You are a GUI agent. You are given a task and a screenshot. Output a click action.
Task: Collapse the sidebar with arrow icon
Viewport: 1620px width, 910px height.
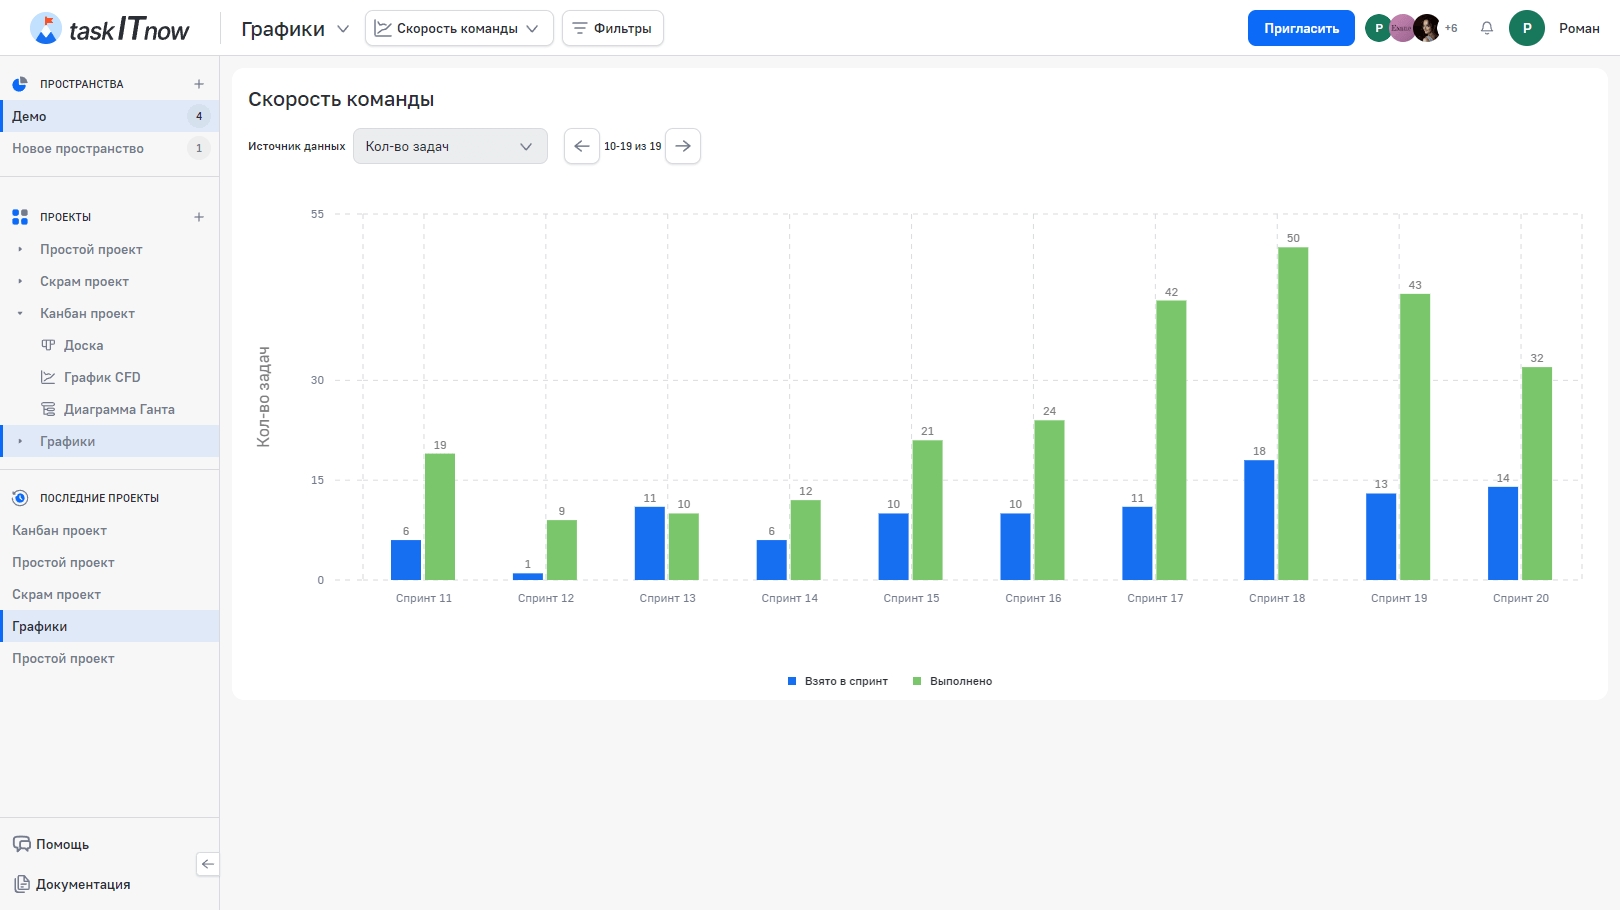[207, 864]
